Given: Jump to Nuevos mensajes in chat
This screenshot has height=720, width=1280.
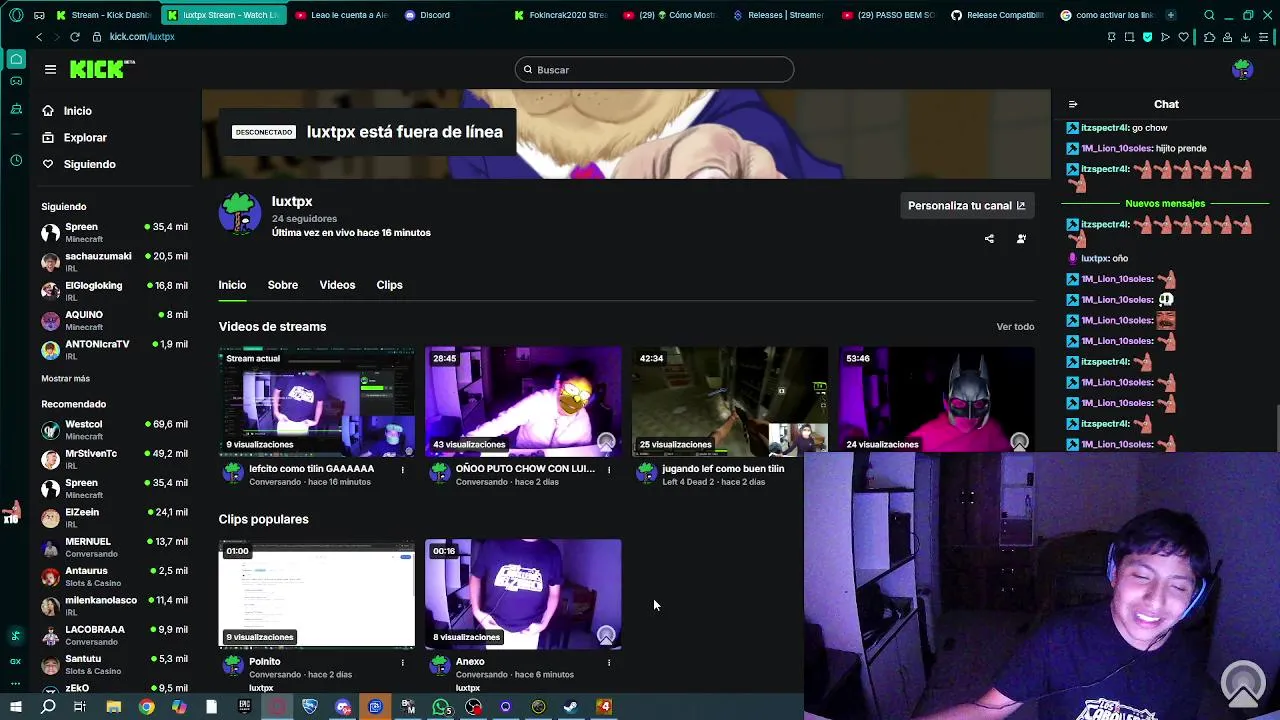Looking at the screenshot, I should point(1165,203).
